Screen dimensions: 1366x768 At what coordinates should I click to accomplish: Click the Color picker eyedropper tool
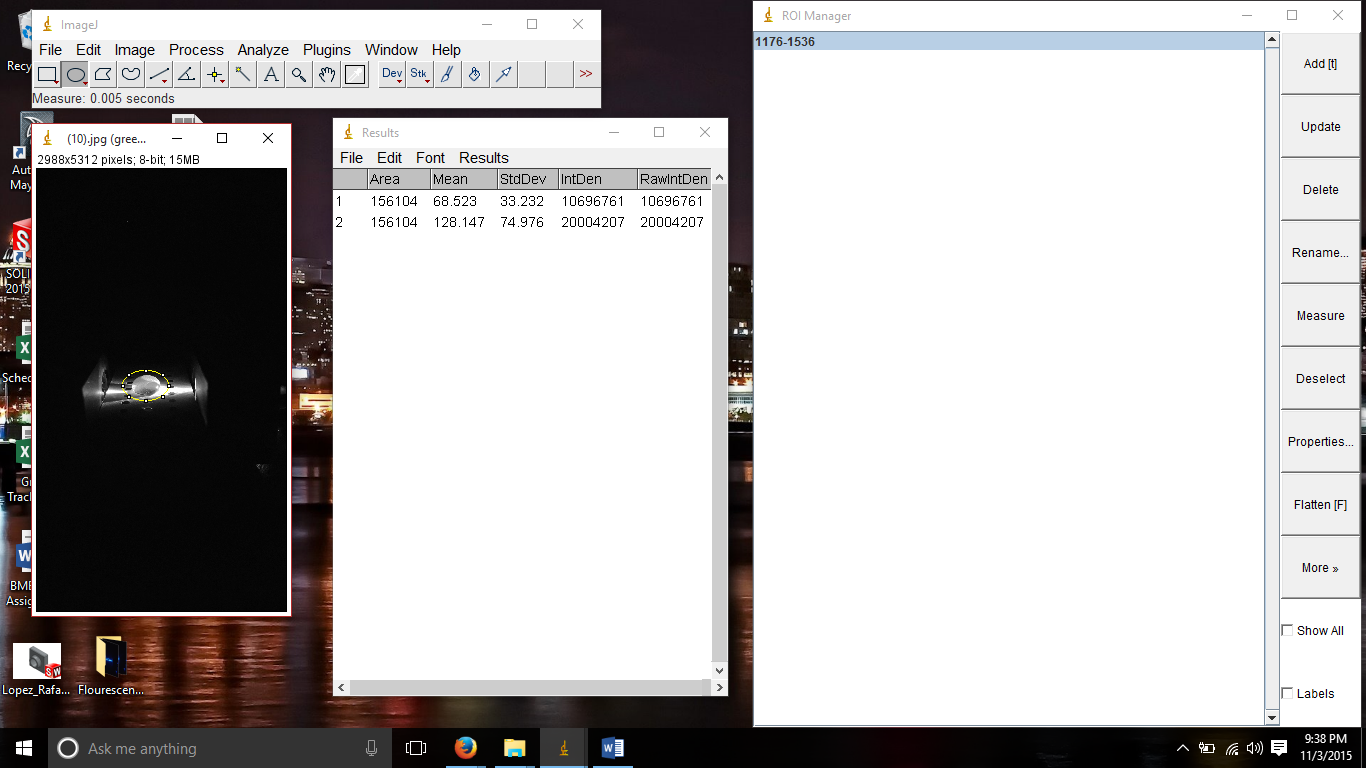(x=355, y=74)
